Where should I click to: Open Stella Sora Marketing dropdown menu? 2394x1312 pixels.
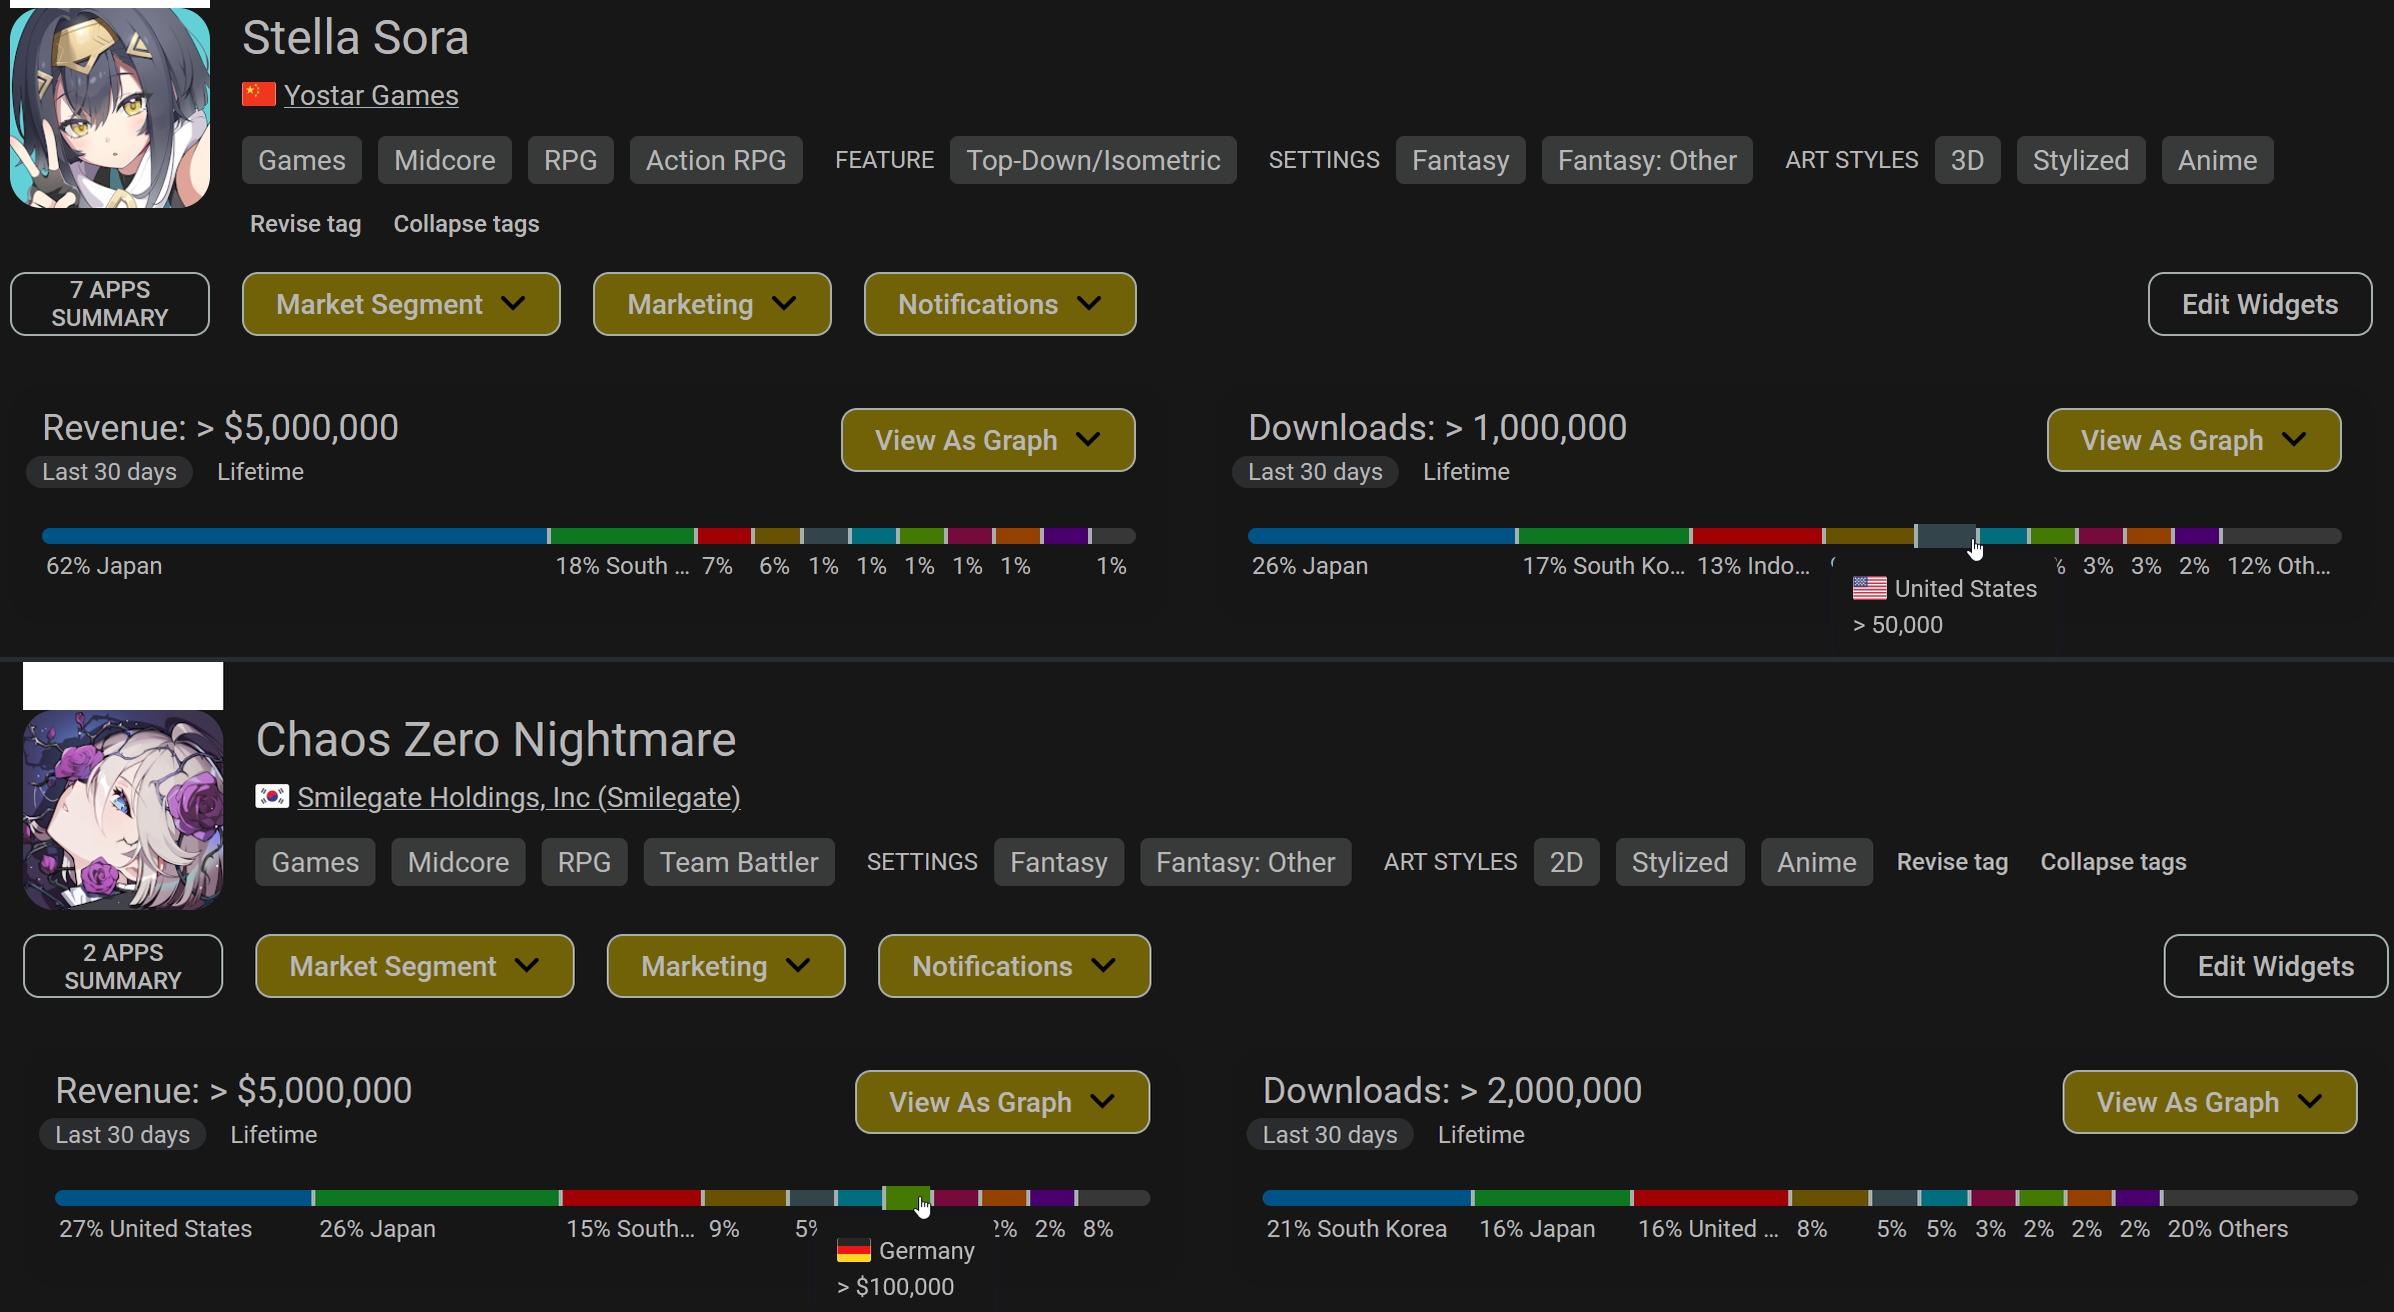click(711, 304)
